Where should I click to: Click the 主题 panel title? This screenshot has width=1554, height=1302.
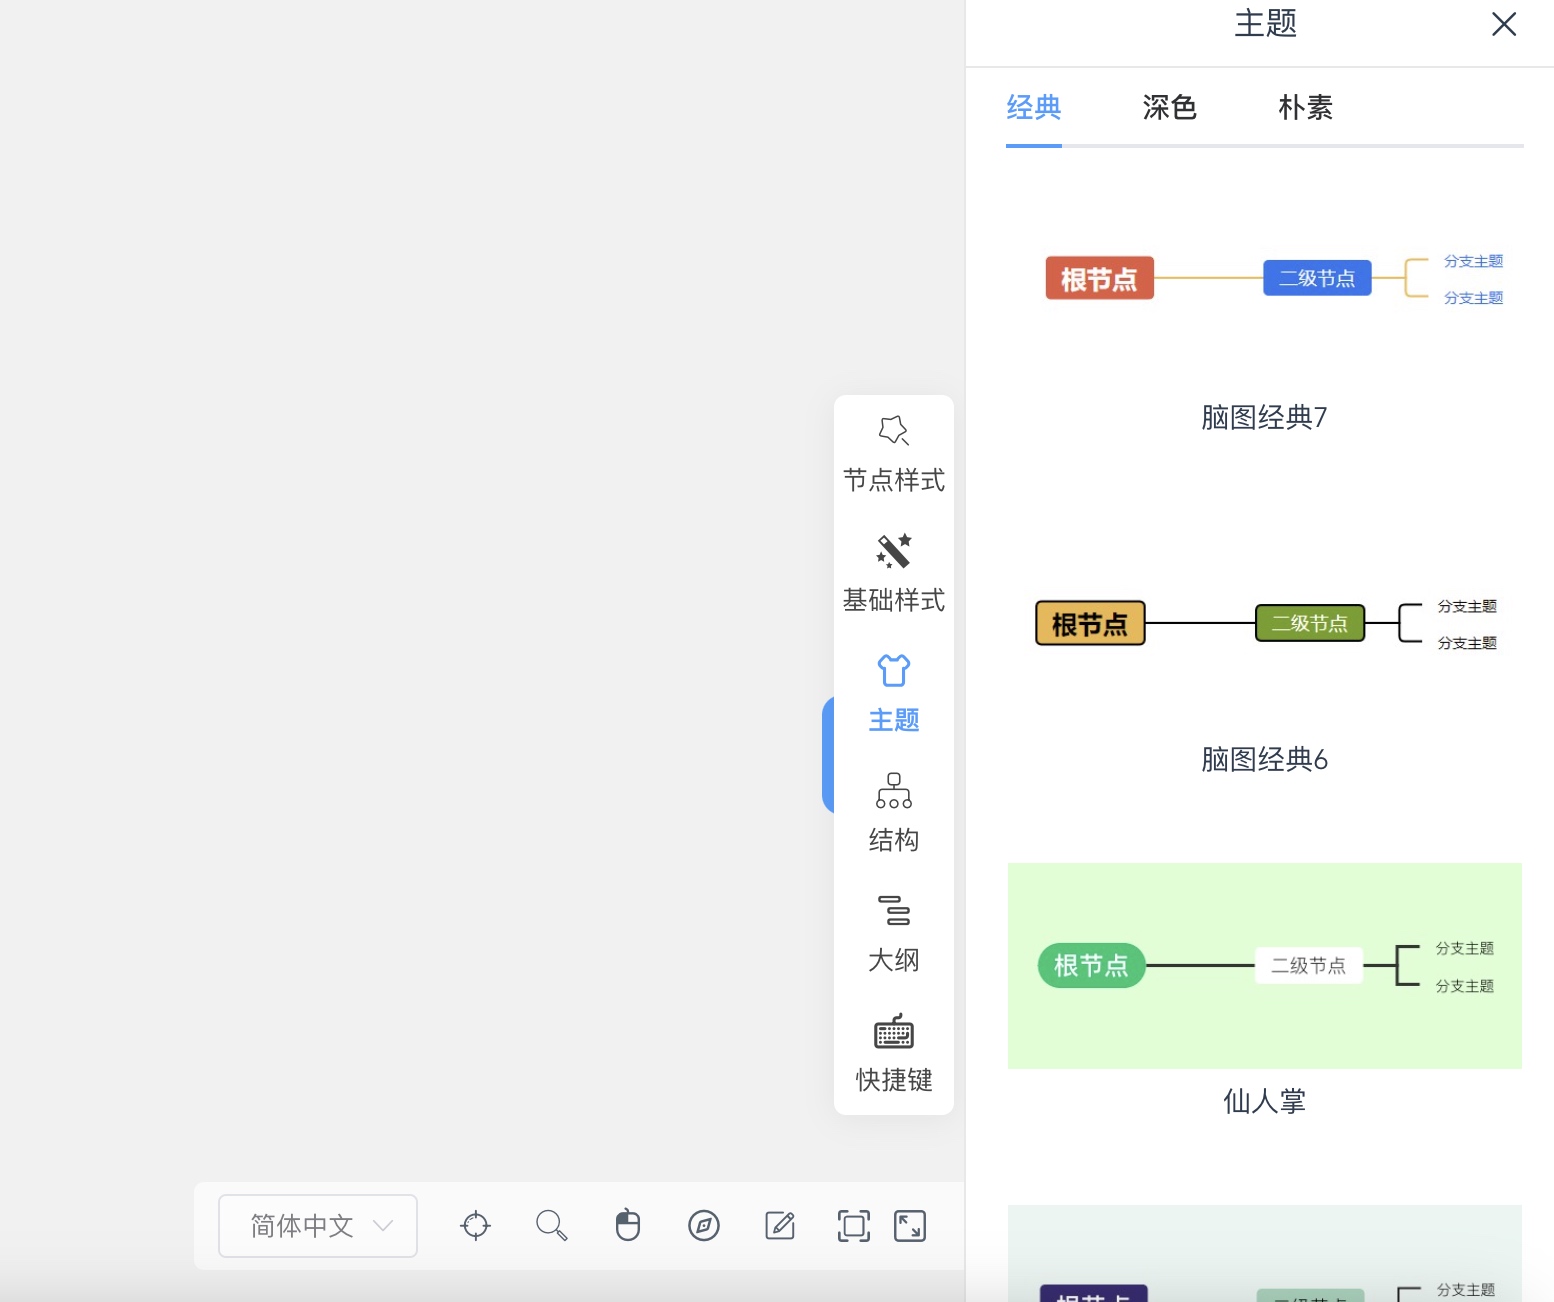coord(1266,23)
